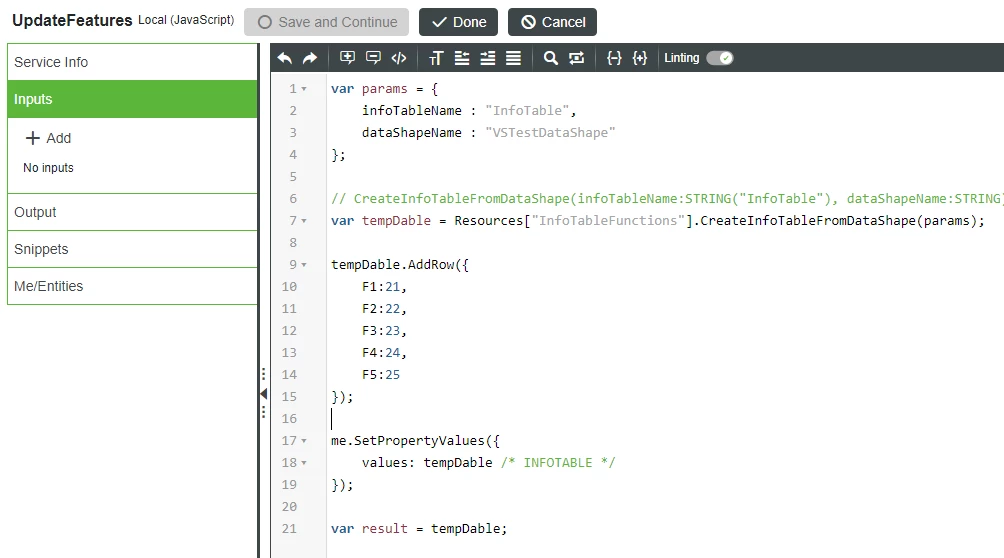1004x558 pixels.
Task: Toggle the Linting switch
Action: click(x=720, y=58)
